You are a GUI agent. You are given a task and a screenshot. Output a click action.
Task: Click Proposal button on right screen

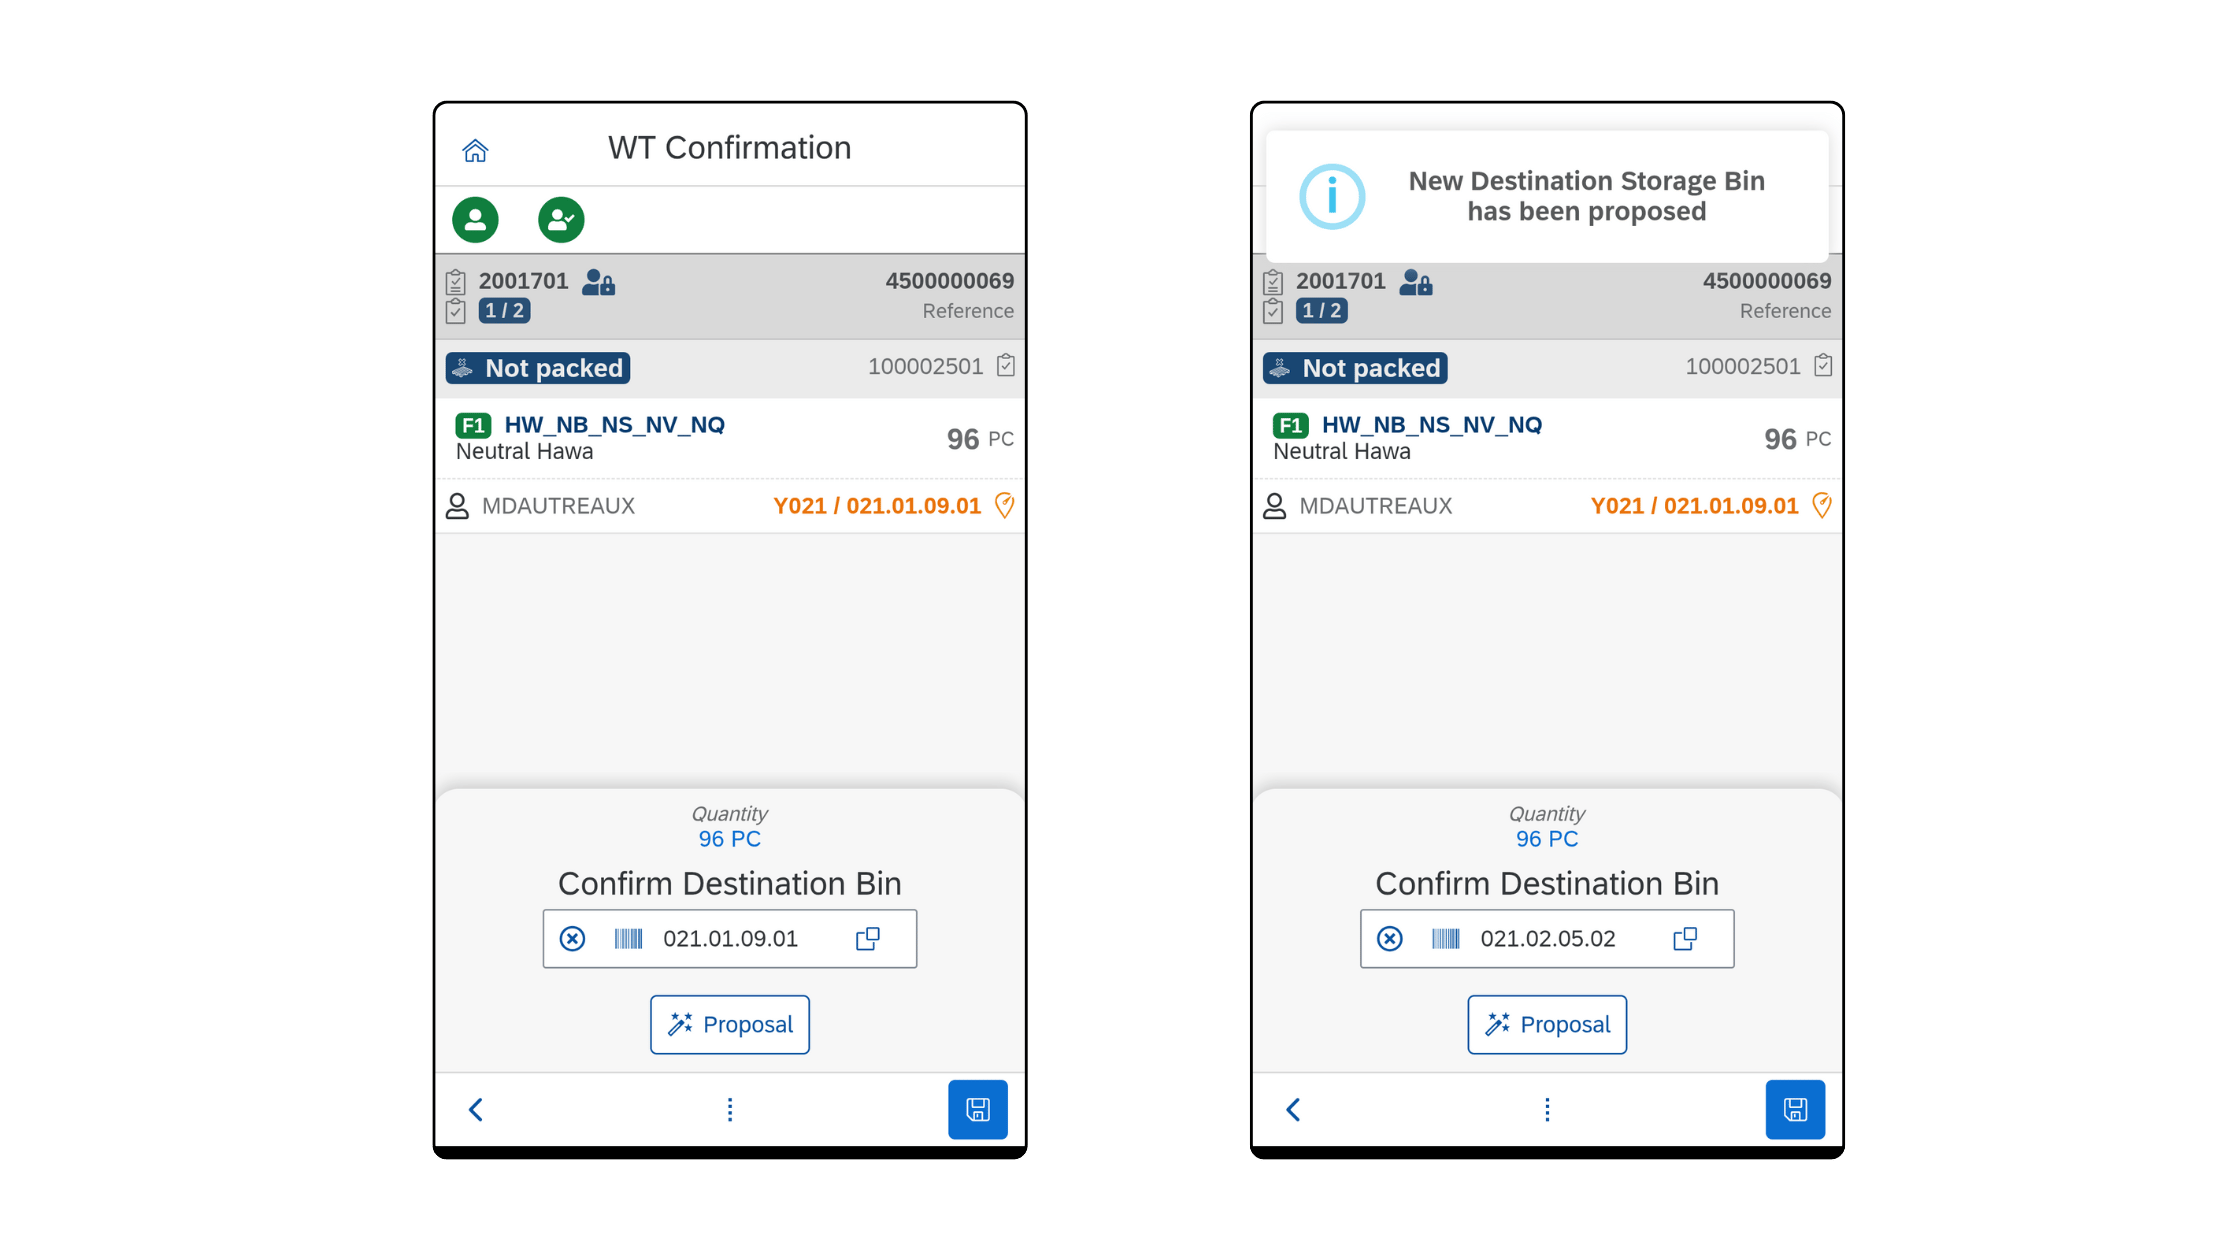point(1547,1025)
